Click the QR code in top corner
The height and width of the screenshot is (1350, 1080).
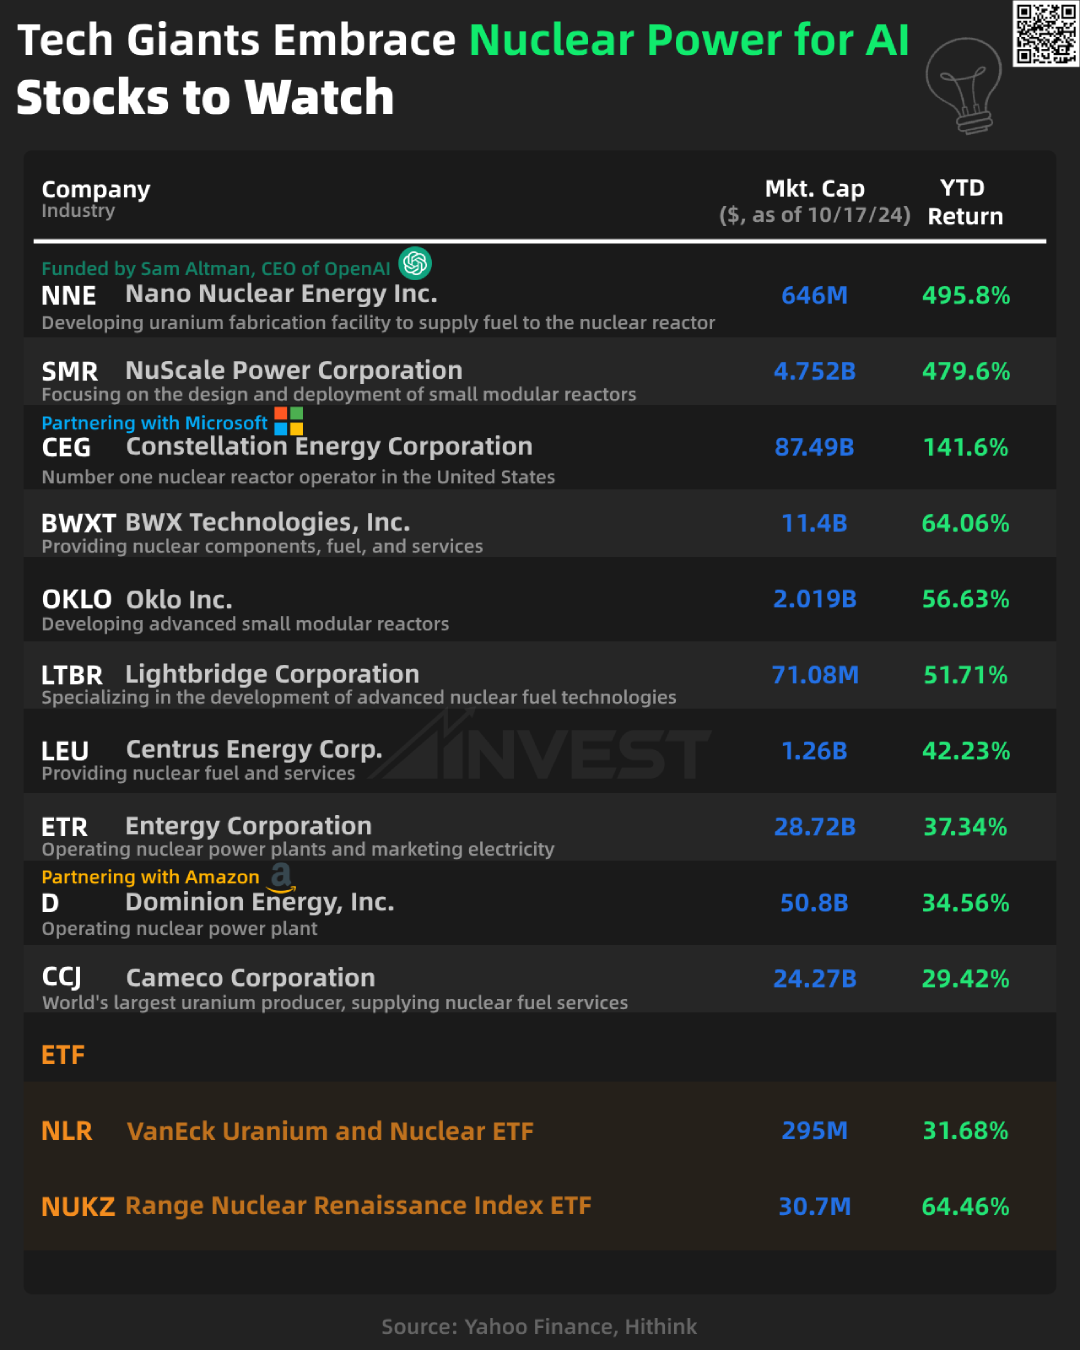(x=1045, y=33)
